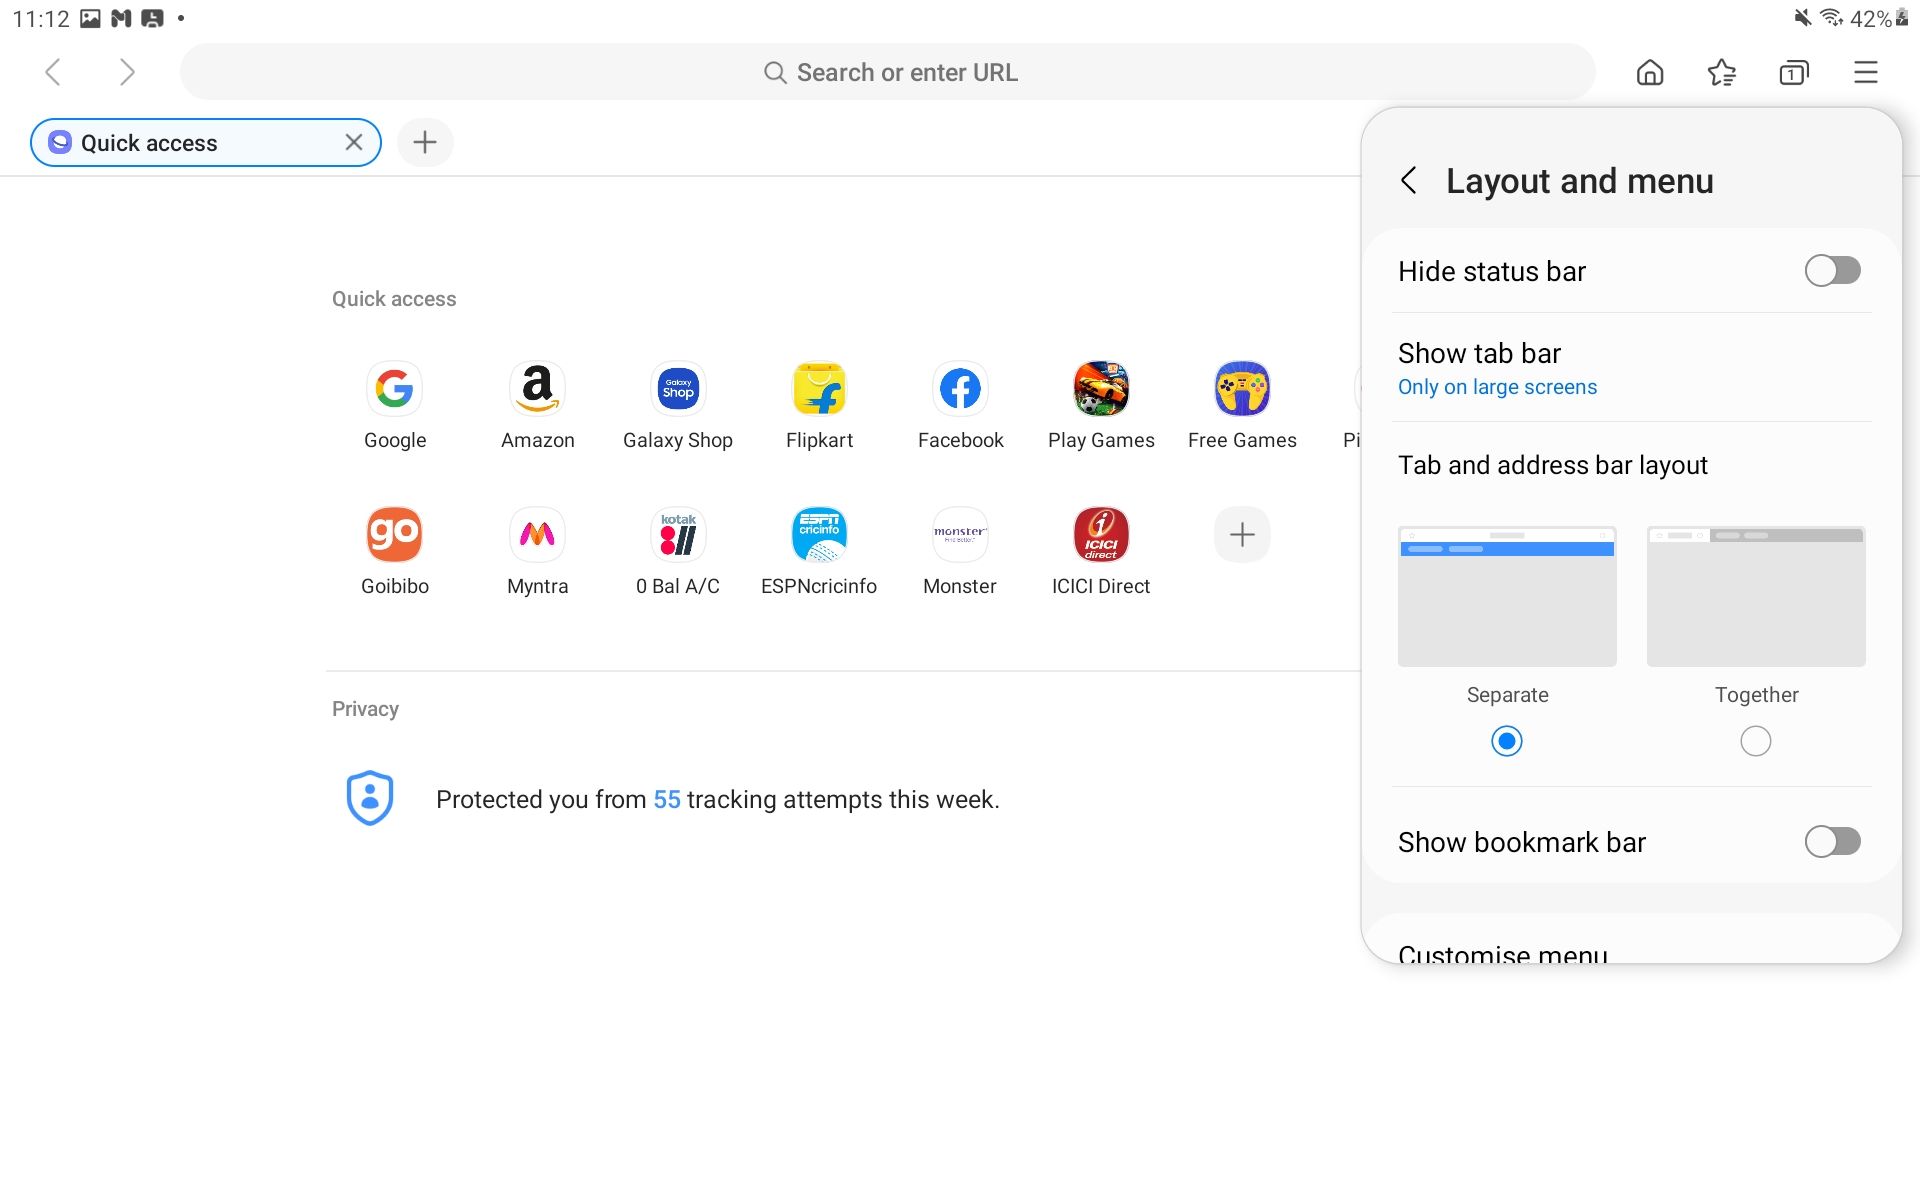Click the privacy shield icon
The height and width of the screenshot is (1200, 1920).
(370, 797)
